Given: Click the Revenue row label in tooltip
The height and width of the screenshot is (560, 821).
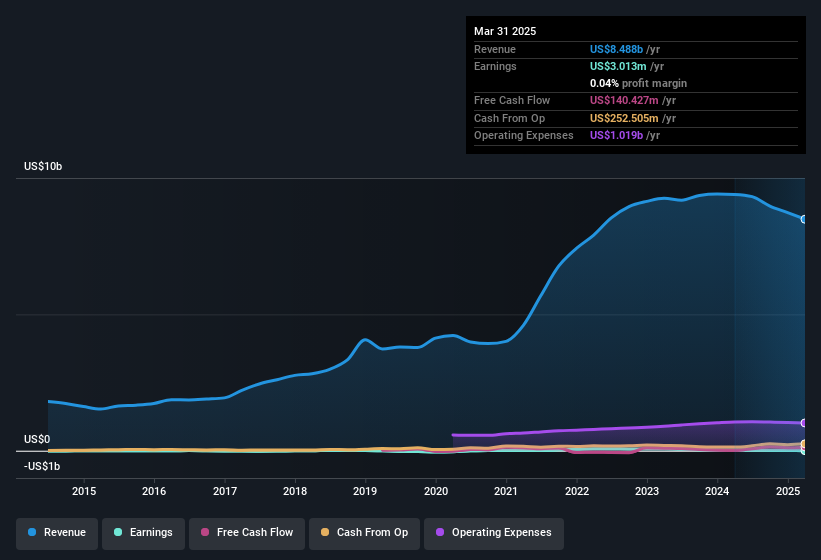Looking at the screenshot, I should coord(495,49).
